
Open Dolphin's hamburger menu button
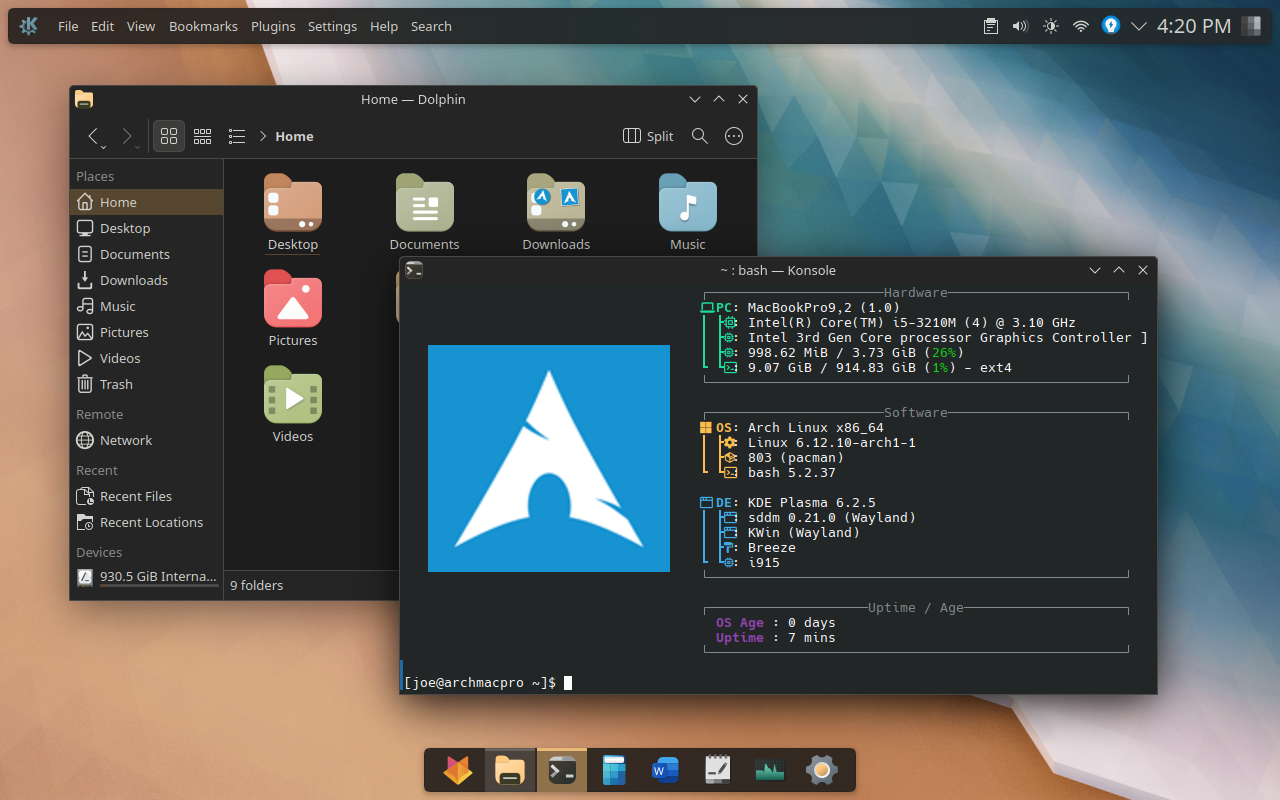[734, 136]
